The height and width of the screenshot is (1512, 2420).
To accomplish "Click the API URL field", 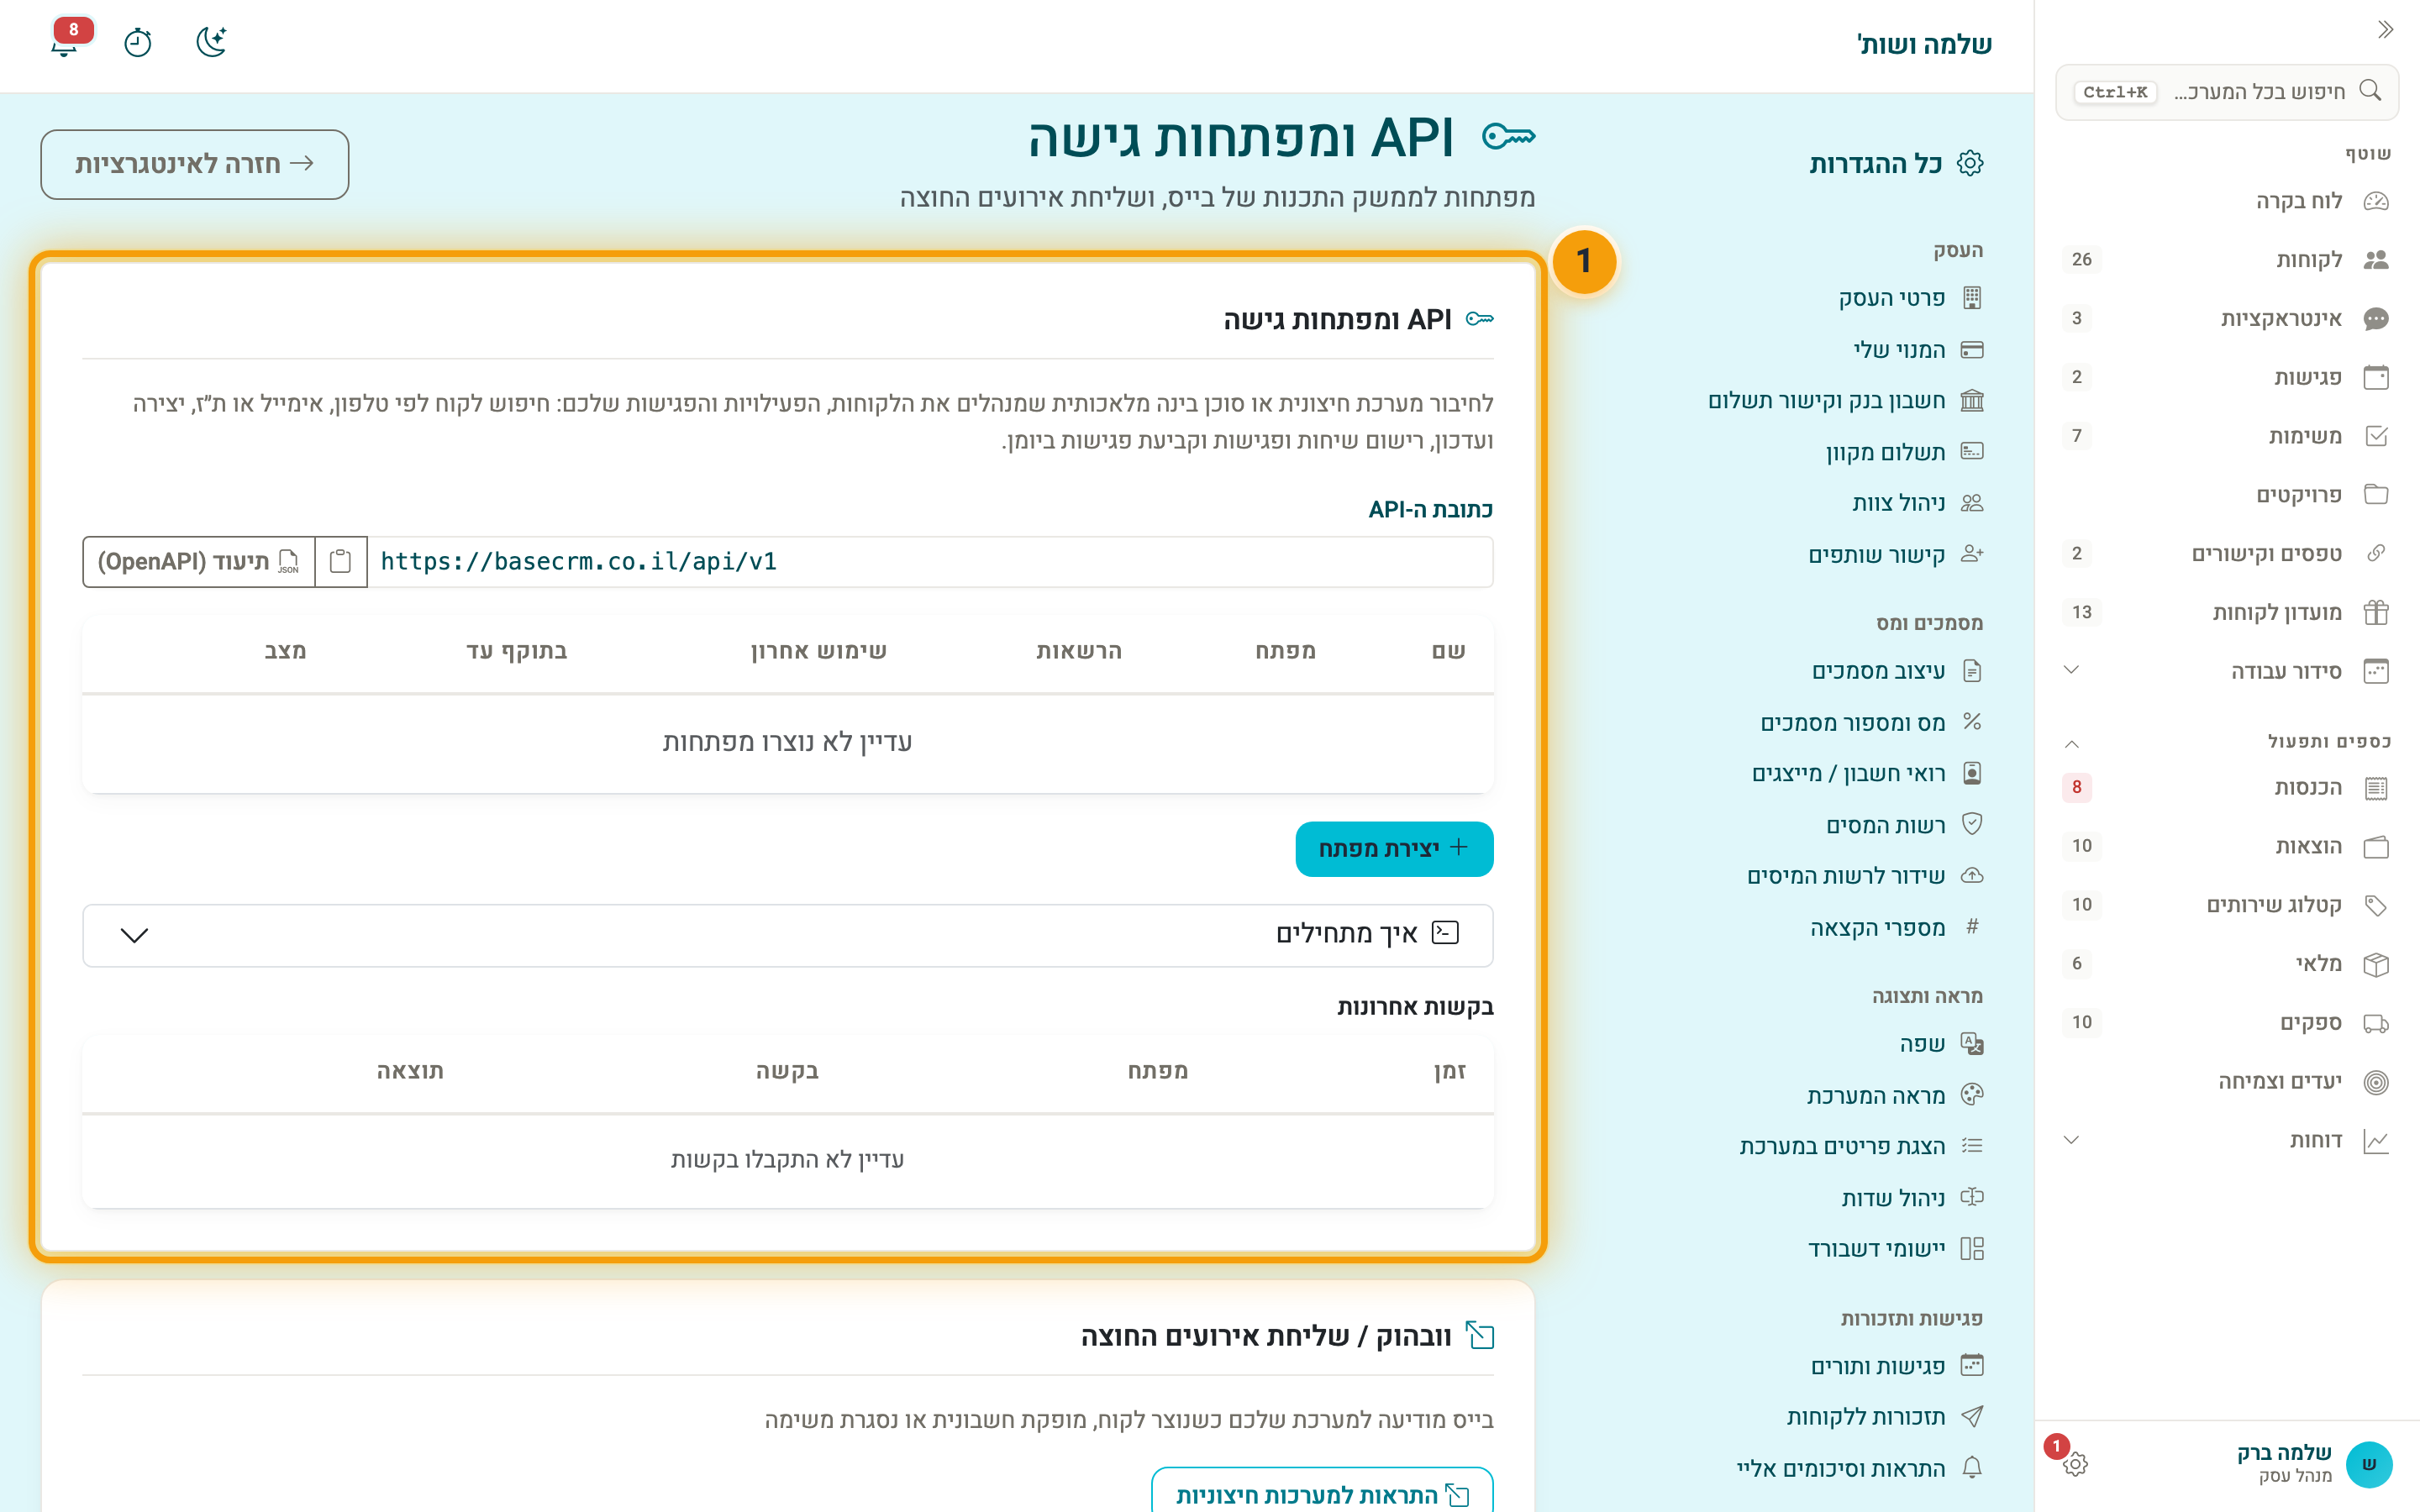I will point(930,561).
